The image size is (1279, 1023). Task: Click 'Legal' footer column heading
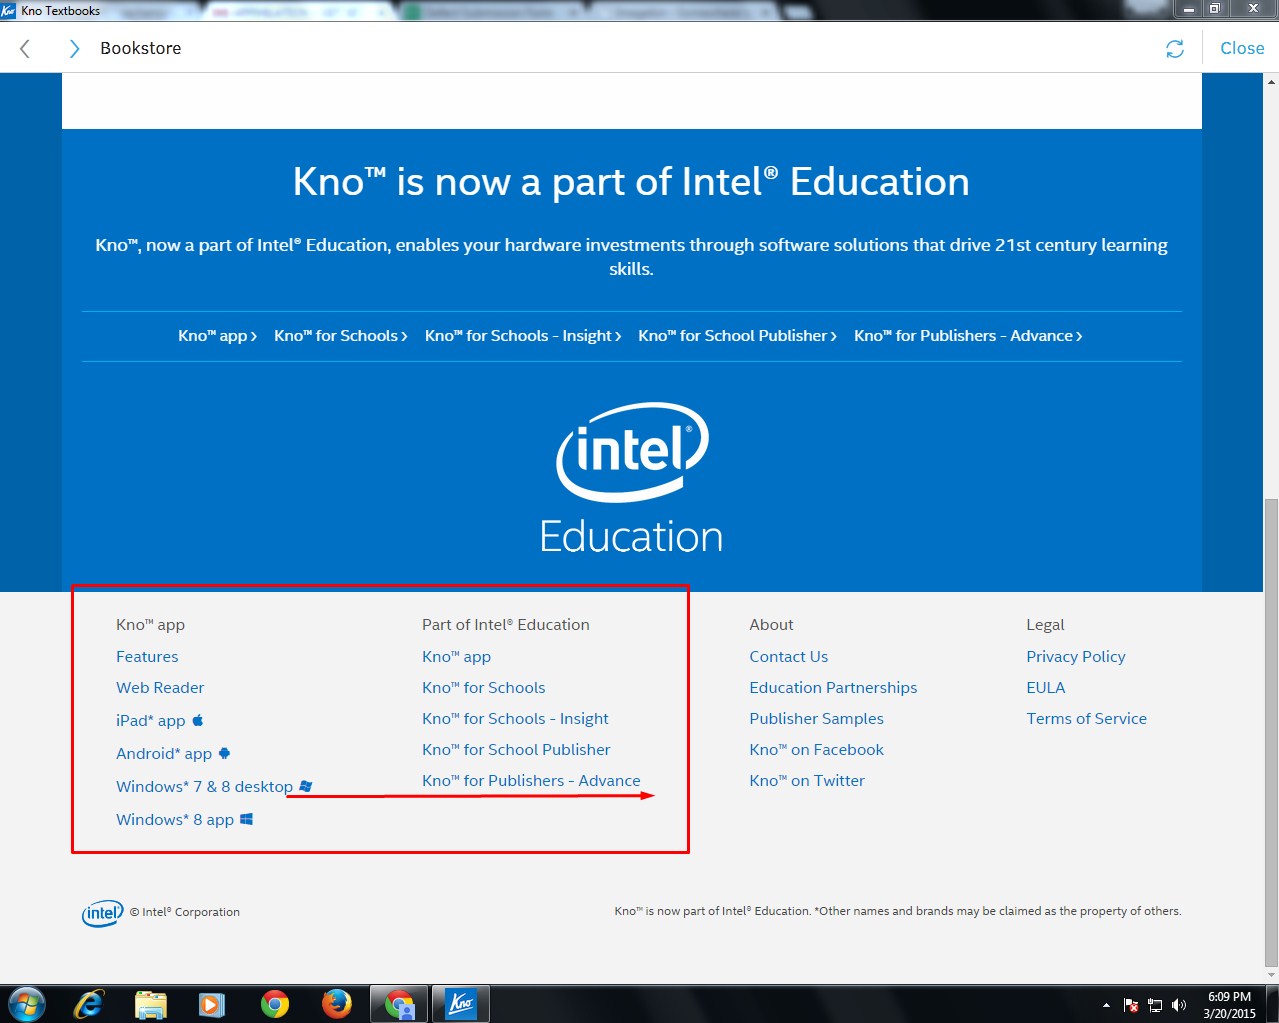(1045, 625)
